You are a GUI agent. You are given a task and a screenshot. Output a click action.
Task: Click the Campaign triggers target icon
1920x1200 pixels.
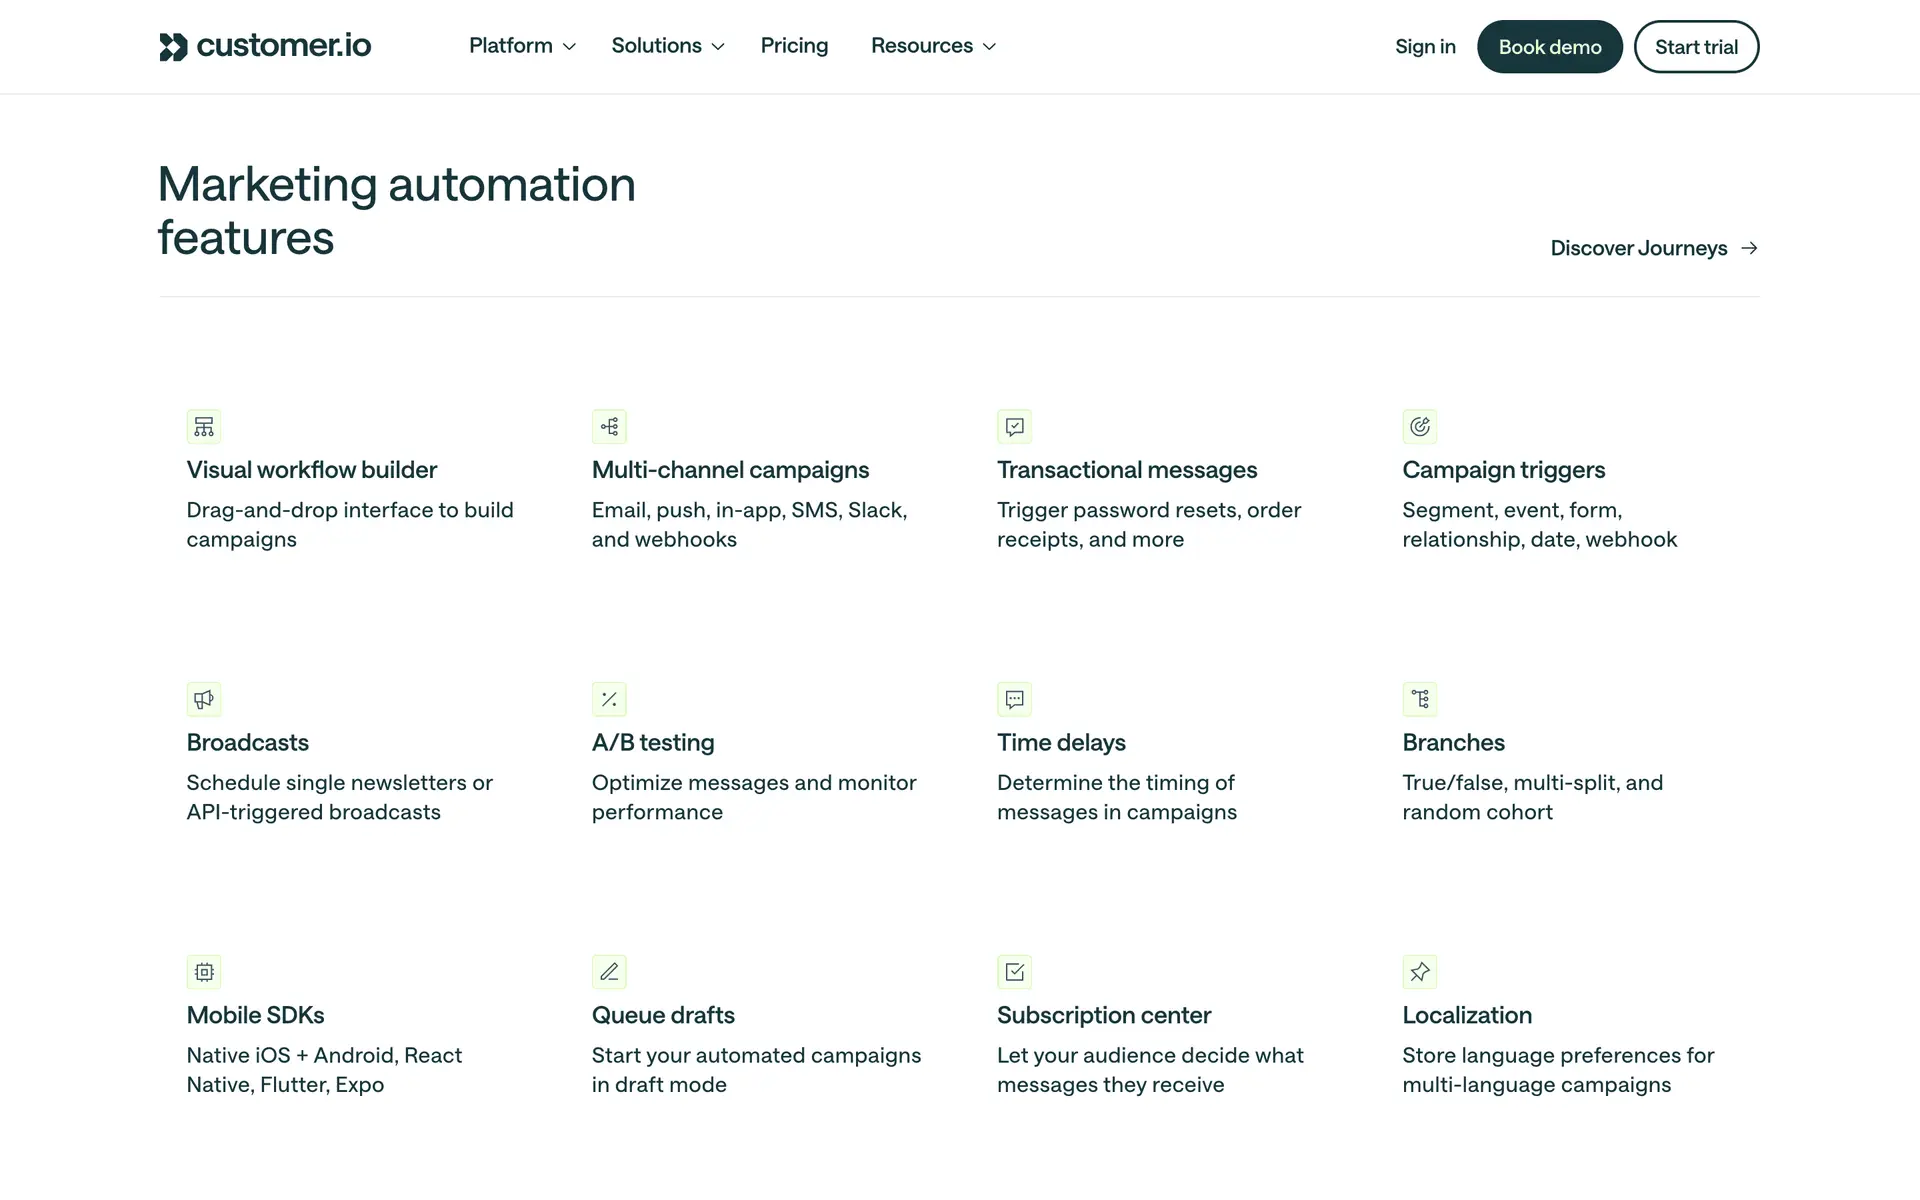click(1419, 427)
